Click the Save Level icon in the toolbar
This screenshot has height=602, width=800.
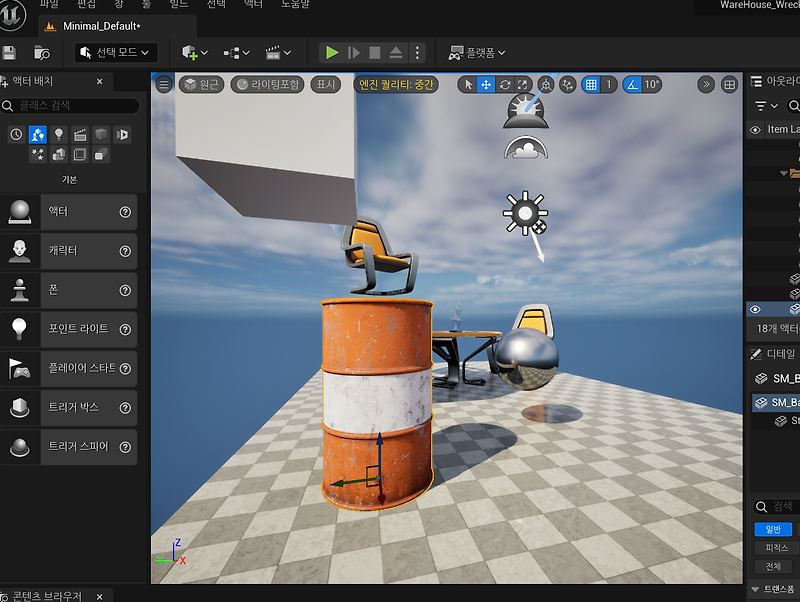click(10, 52)
